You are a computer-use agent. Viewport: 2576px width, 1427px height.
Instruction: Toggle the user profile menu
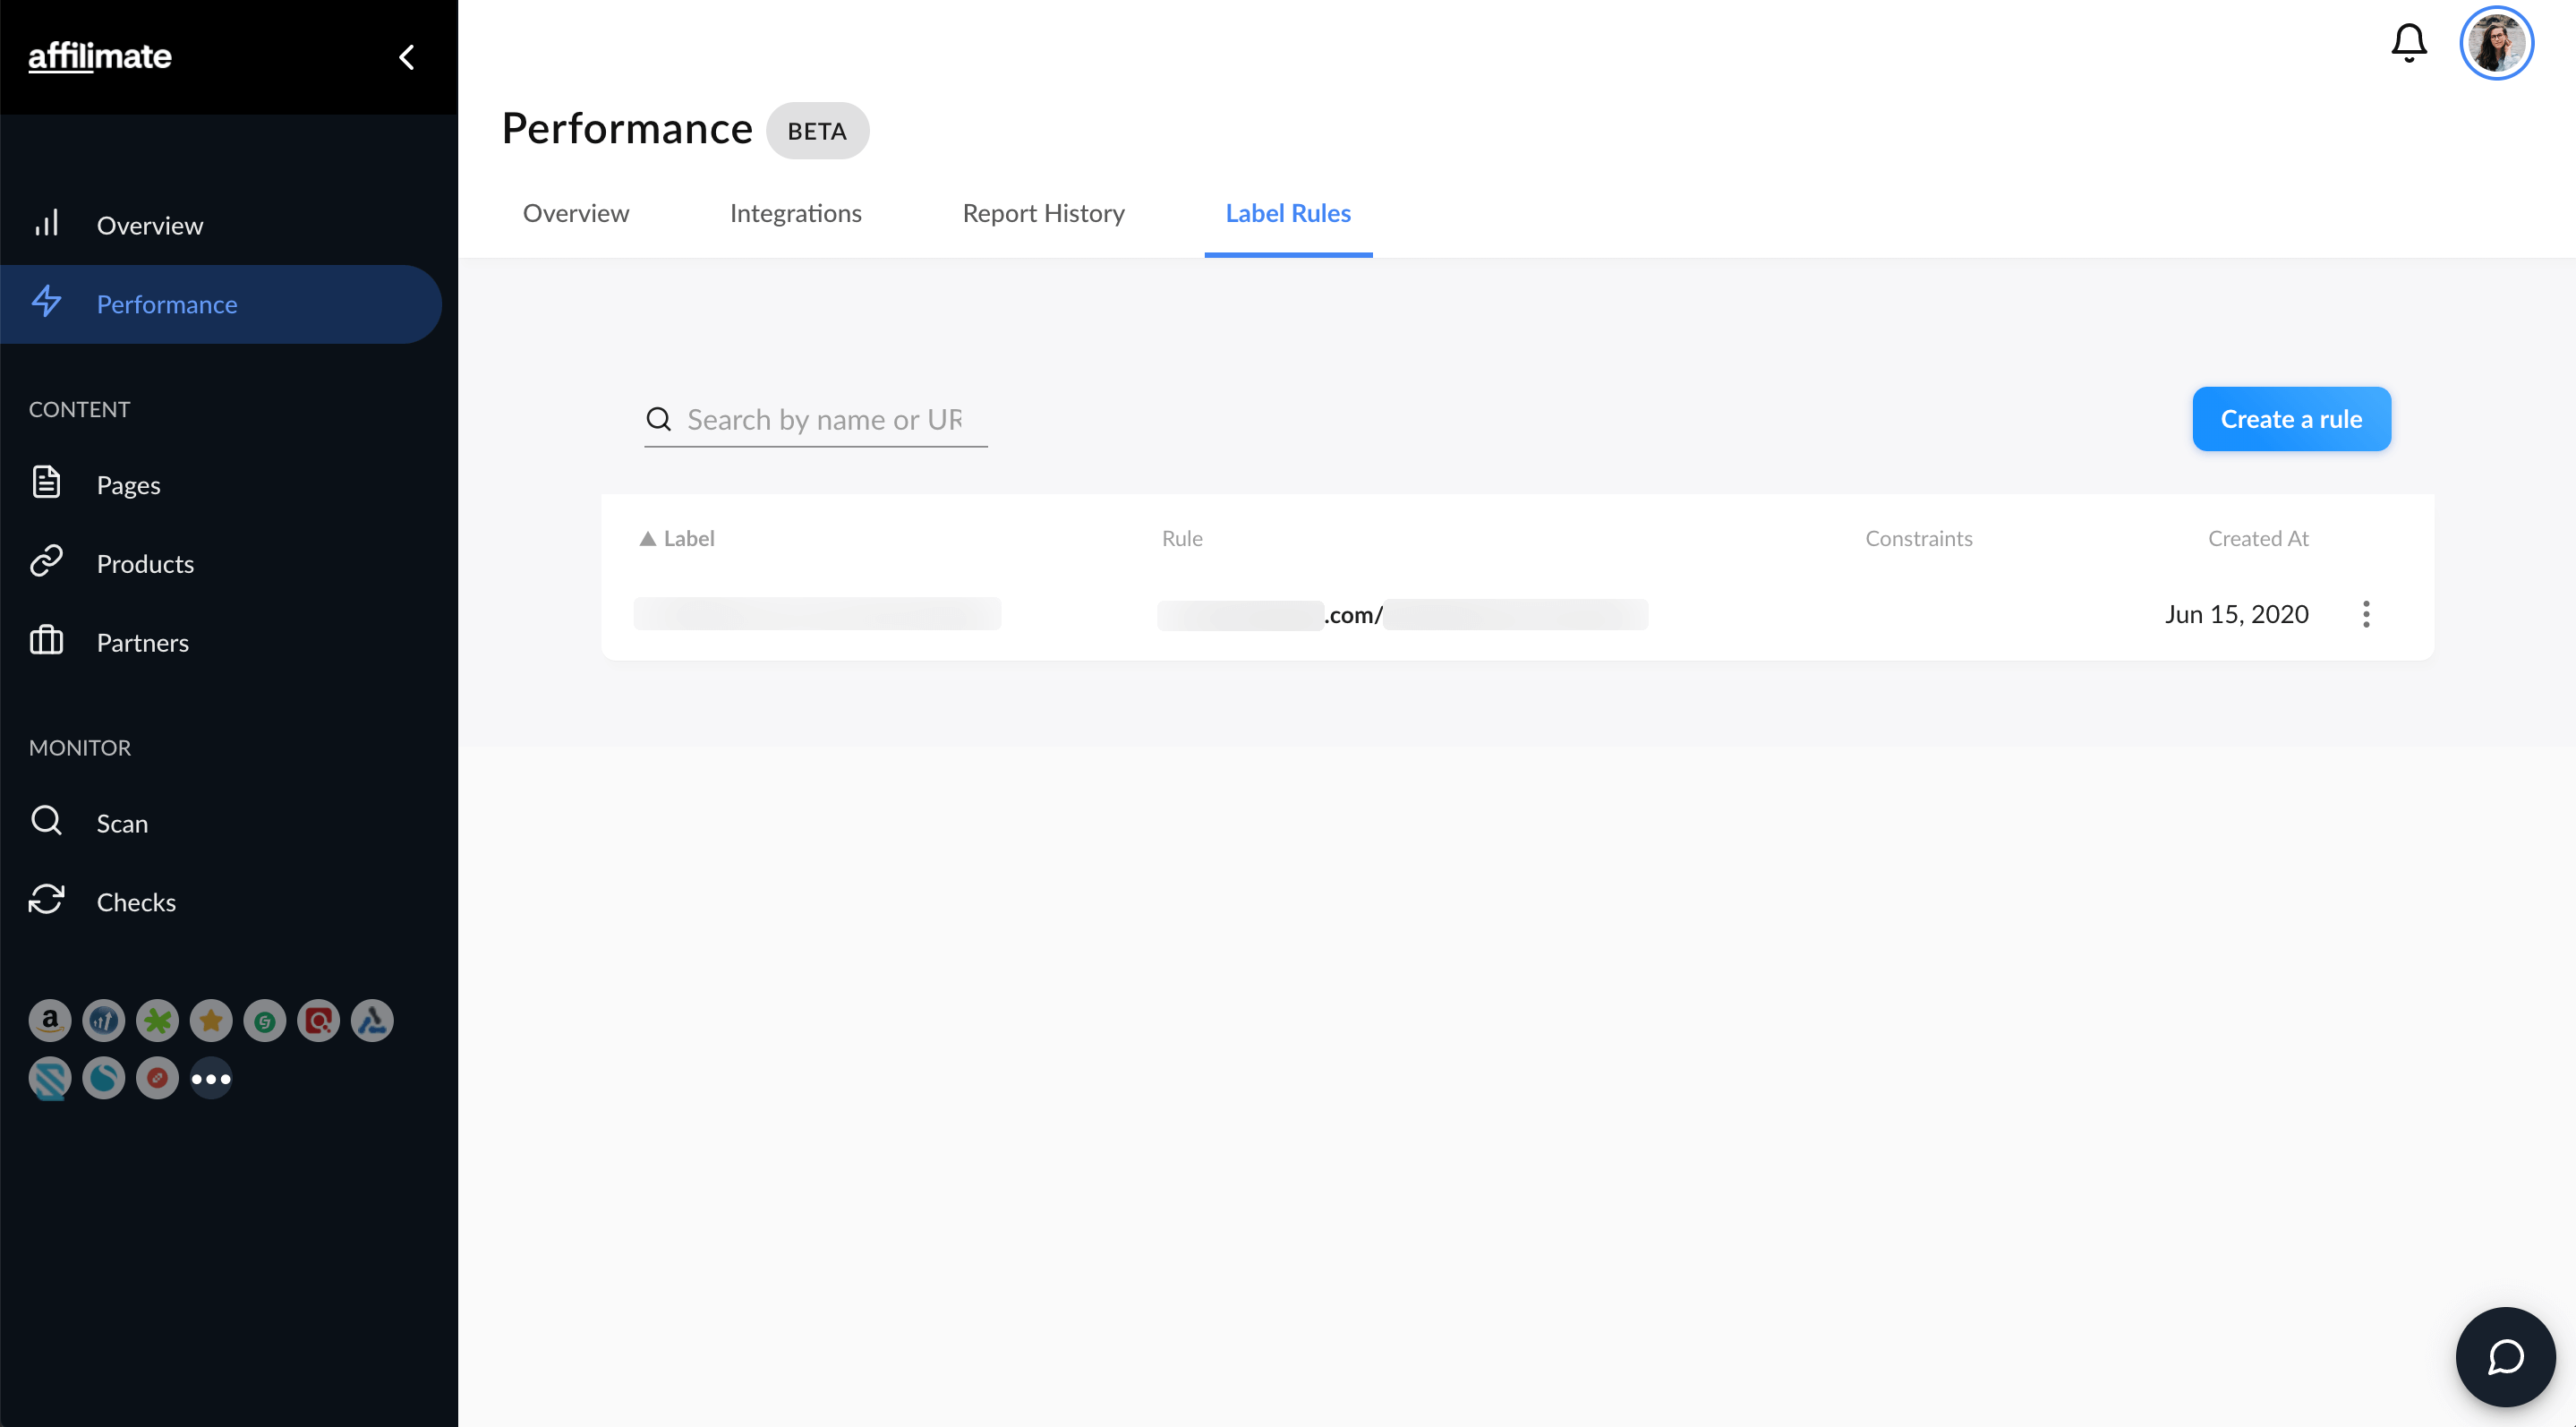pyautogui.click(x=2497, y=40)
